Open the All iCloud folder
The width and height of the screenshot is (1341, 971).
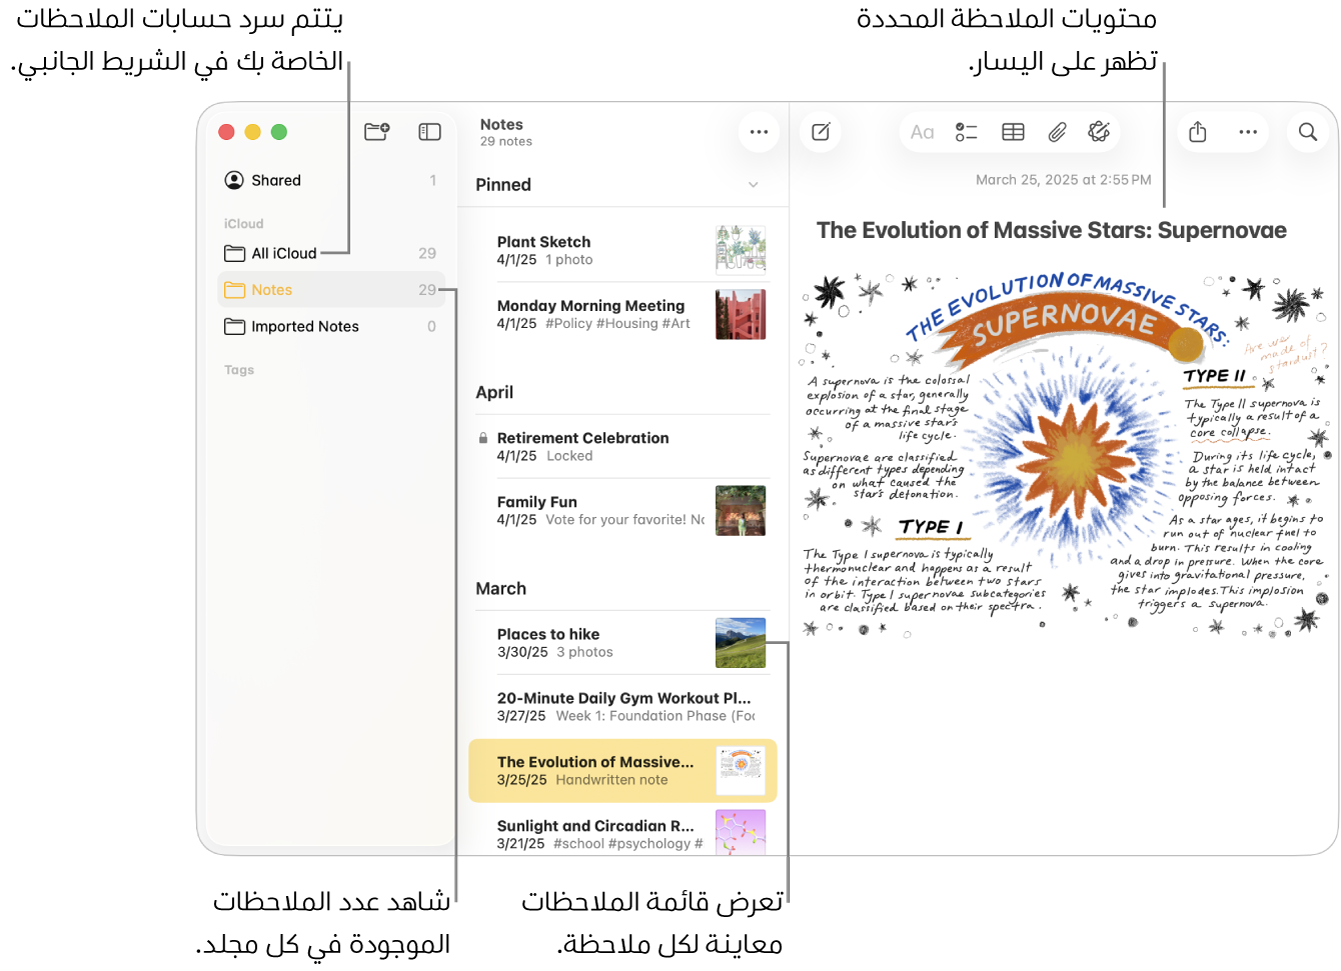(331, 253)
